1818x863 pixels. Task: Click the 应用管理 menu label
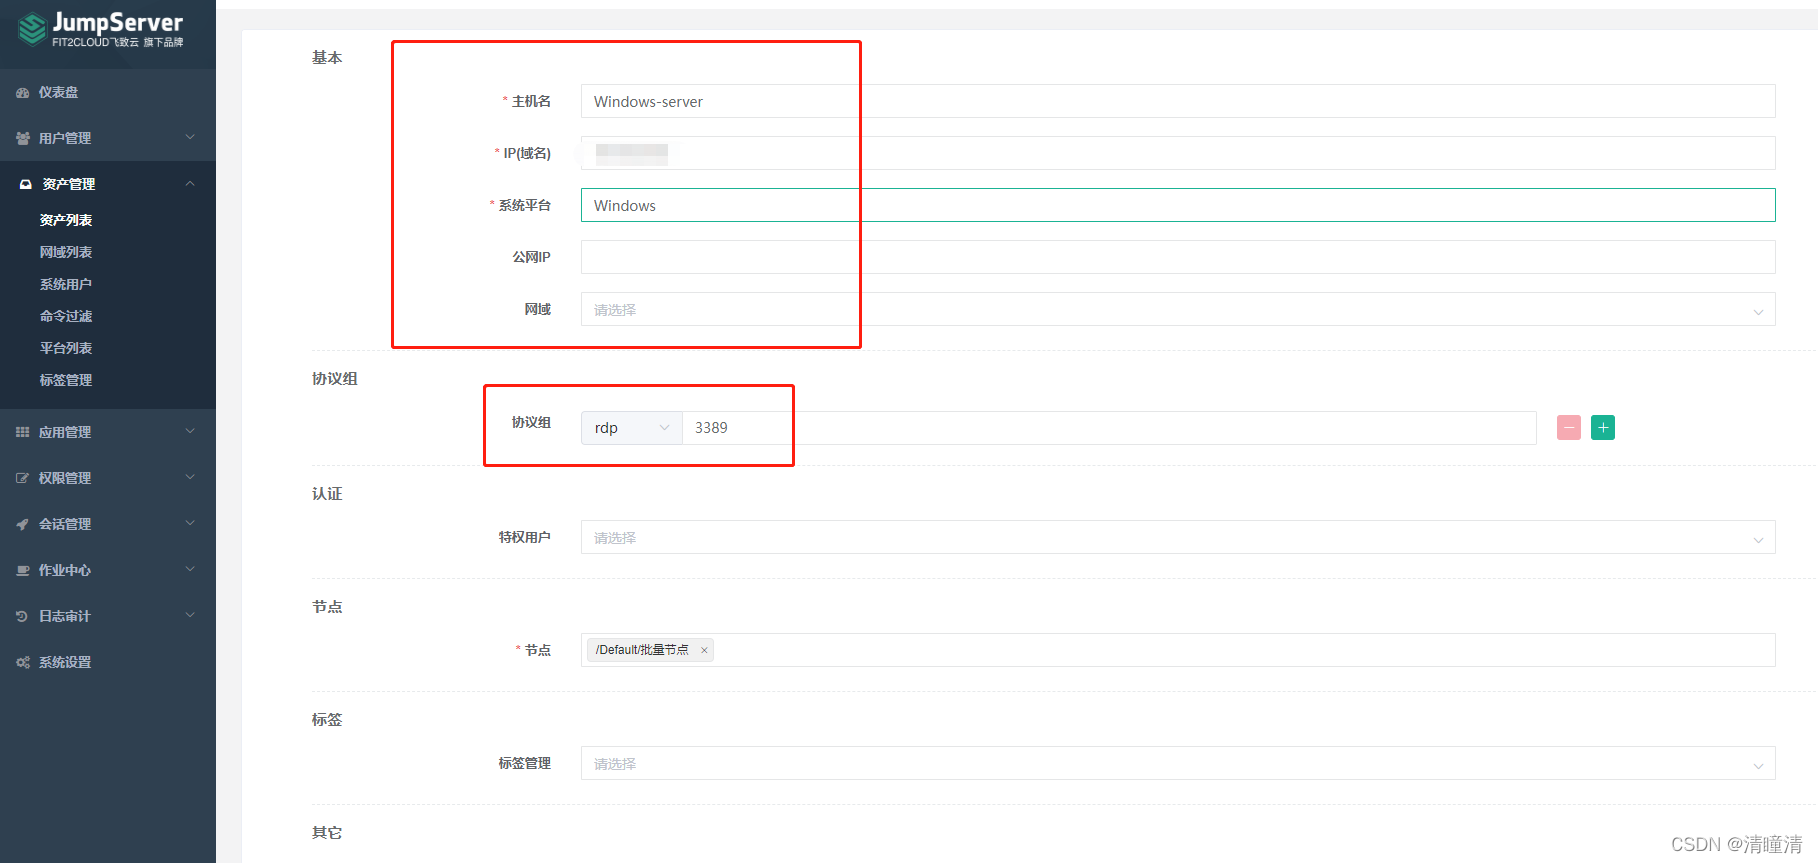point(65,432)
